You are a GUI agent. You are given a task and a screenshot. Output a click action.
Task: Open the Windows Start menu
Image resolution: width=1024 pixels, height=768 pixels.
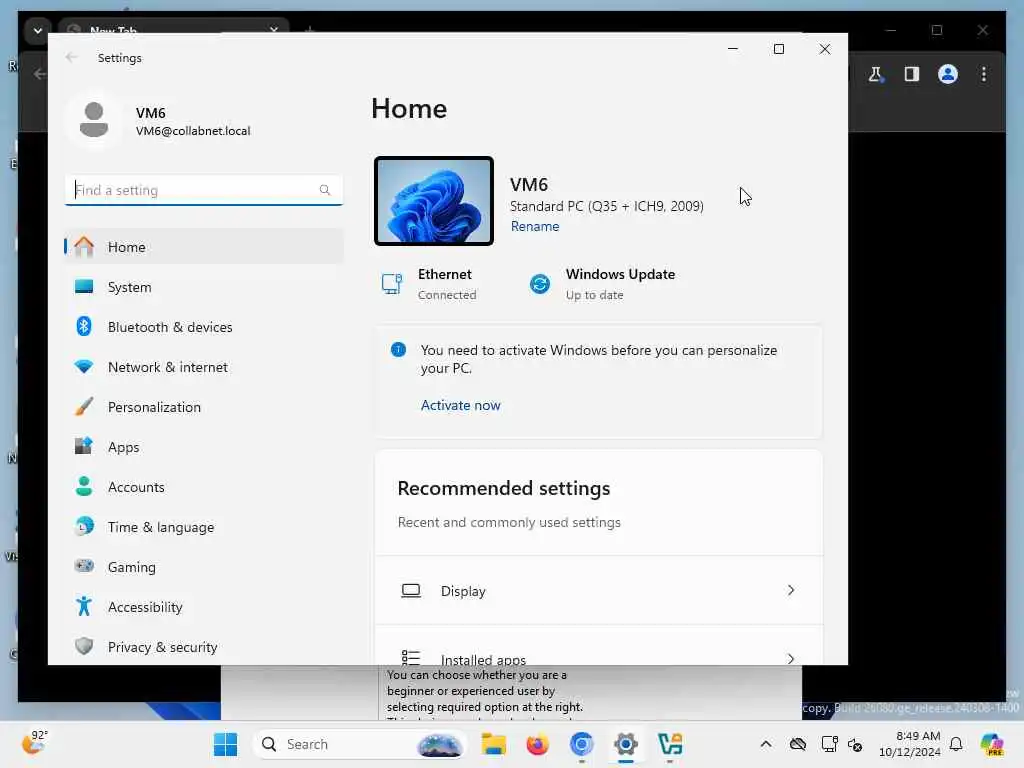(225, 744)
